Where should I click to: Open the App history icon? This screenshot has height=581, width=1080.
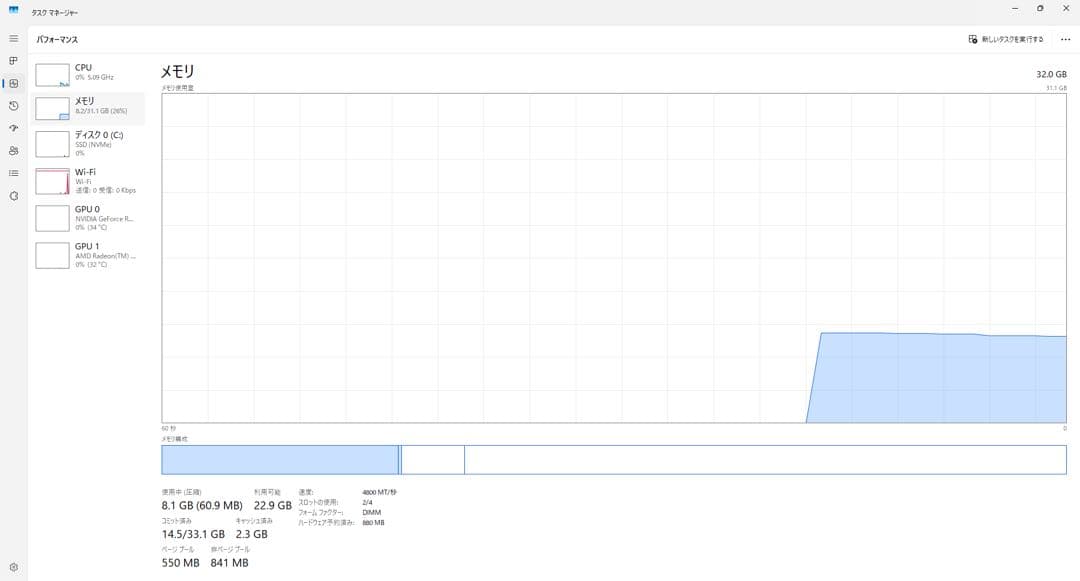[13, 105]
